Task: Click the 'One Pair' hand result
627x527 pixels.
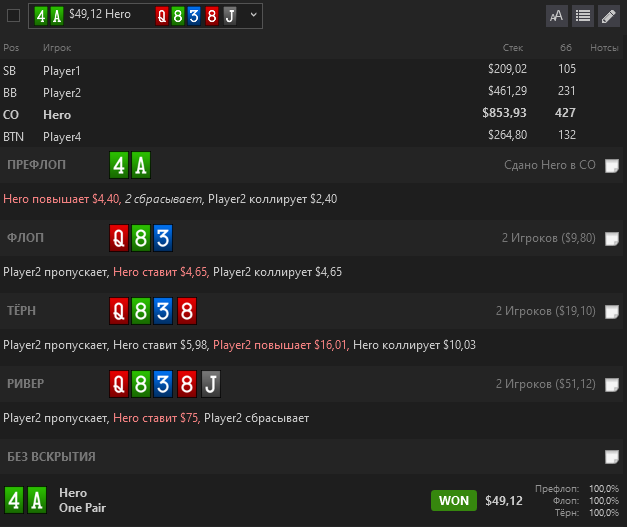Action: [82, 508]
